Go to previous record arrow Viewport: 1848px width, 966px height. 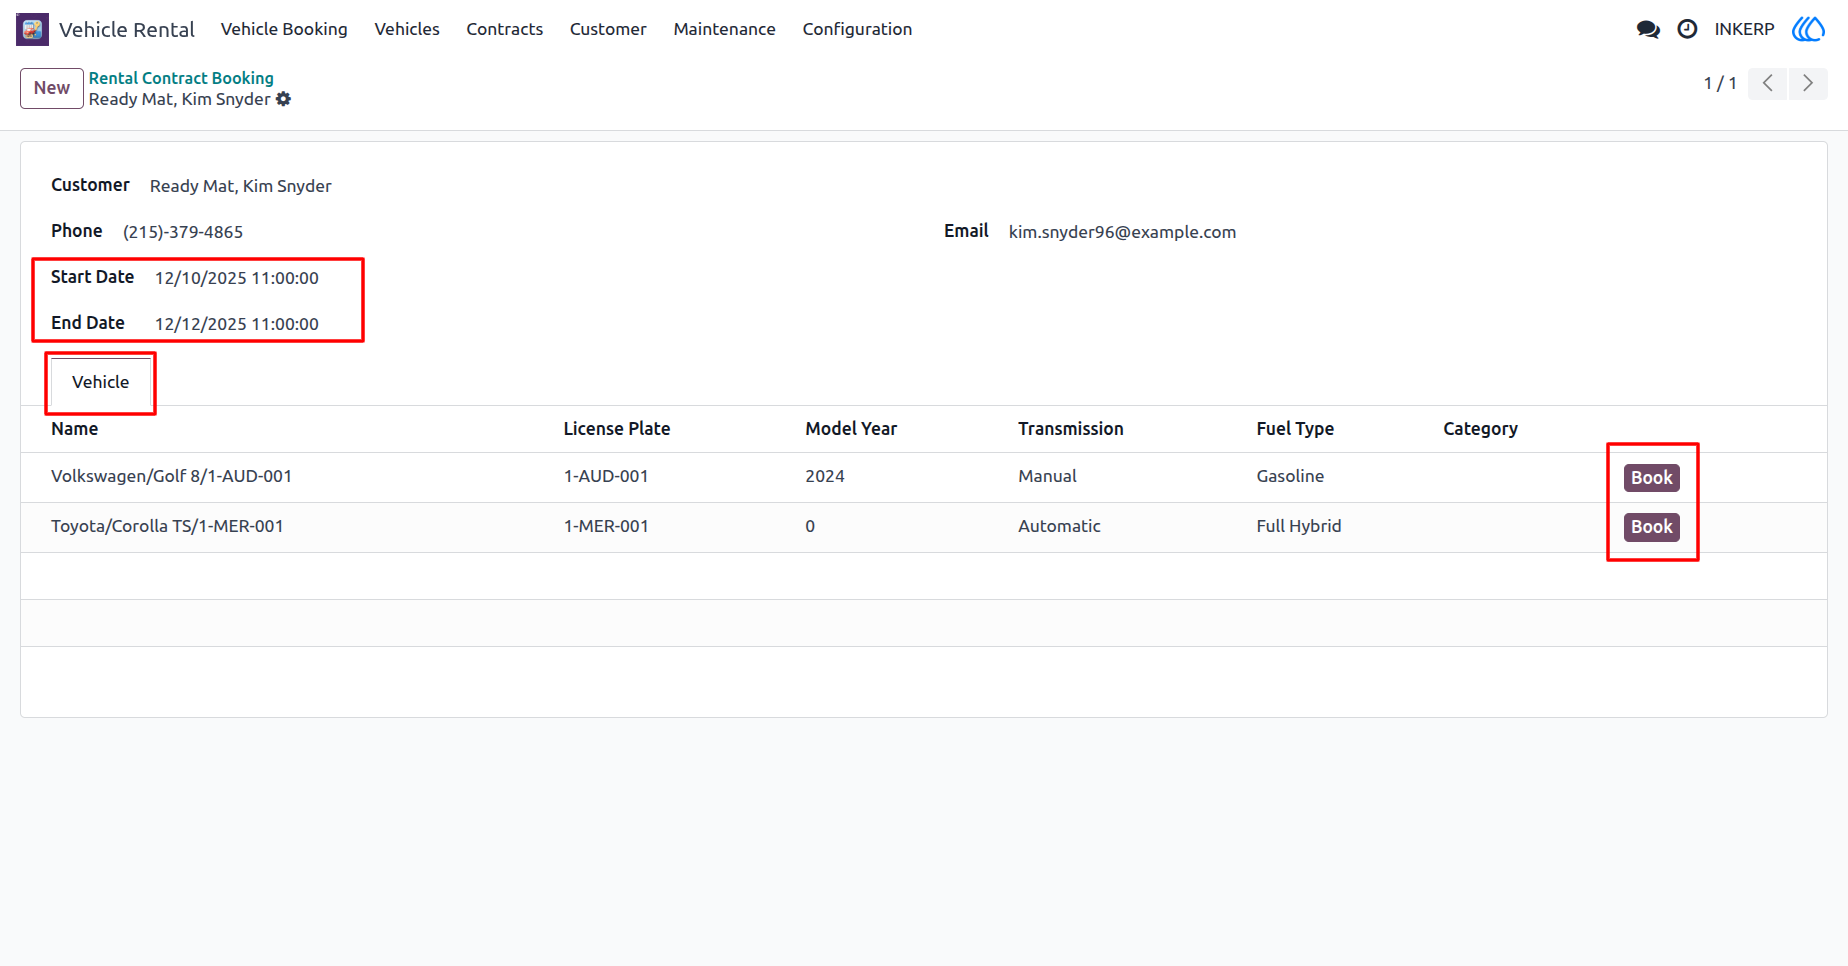pyautogui.click(x=1768, y=83)
